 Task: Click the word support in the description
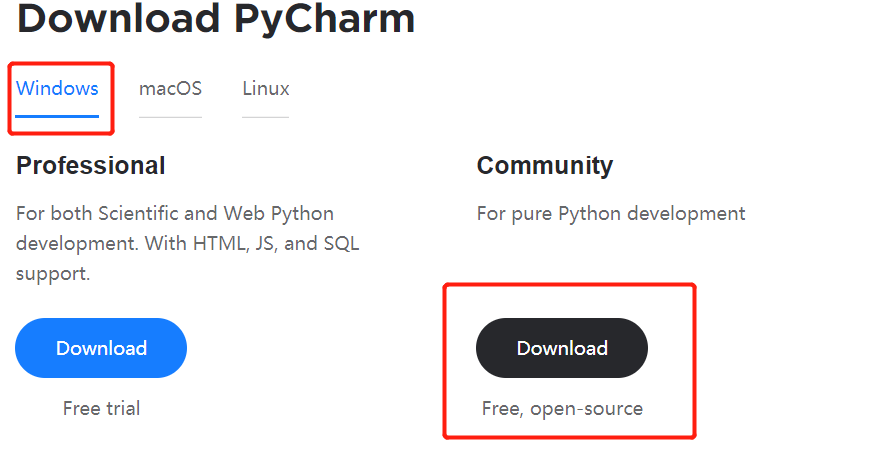coord(53,273)
